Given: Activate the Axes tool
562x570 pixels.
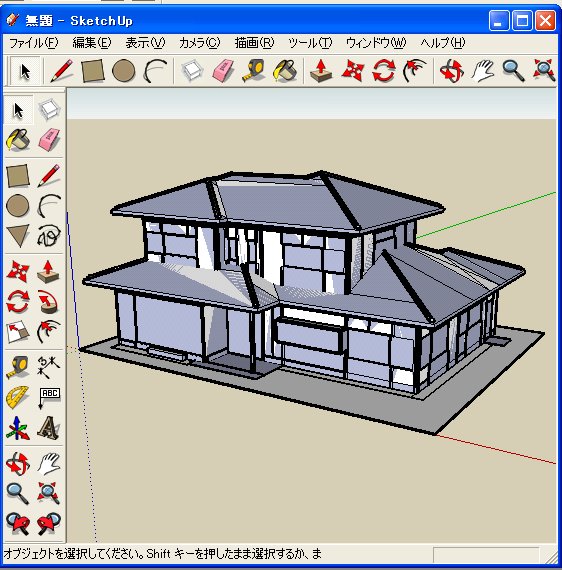Looking at the screenshot, I should tap(17, 428).
